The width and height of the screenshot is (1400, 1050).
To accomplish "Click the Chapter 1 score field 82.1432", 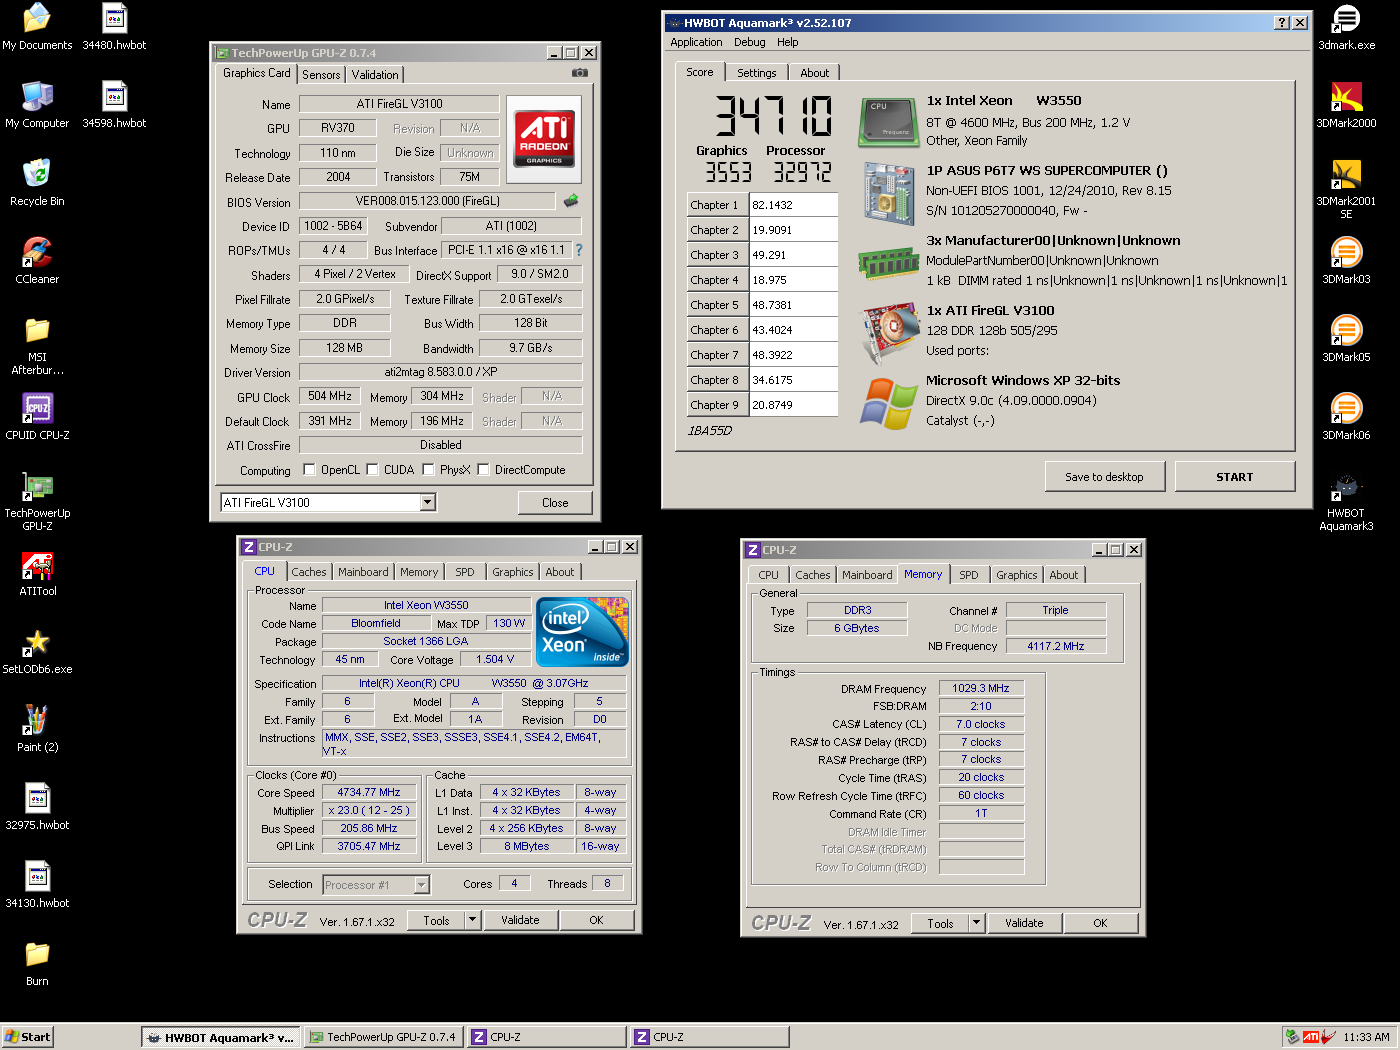I will tap(793, 205).
